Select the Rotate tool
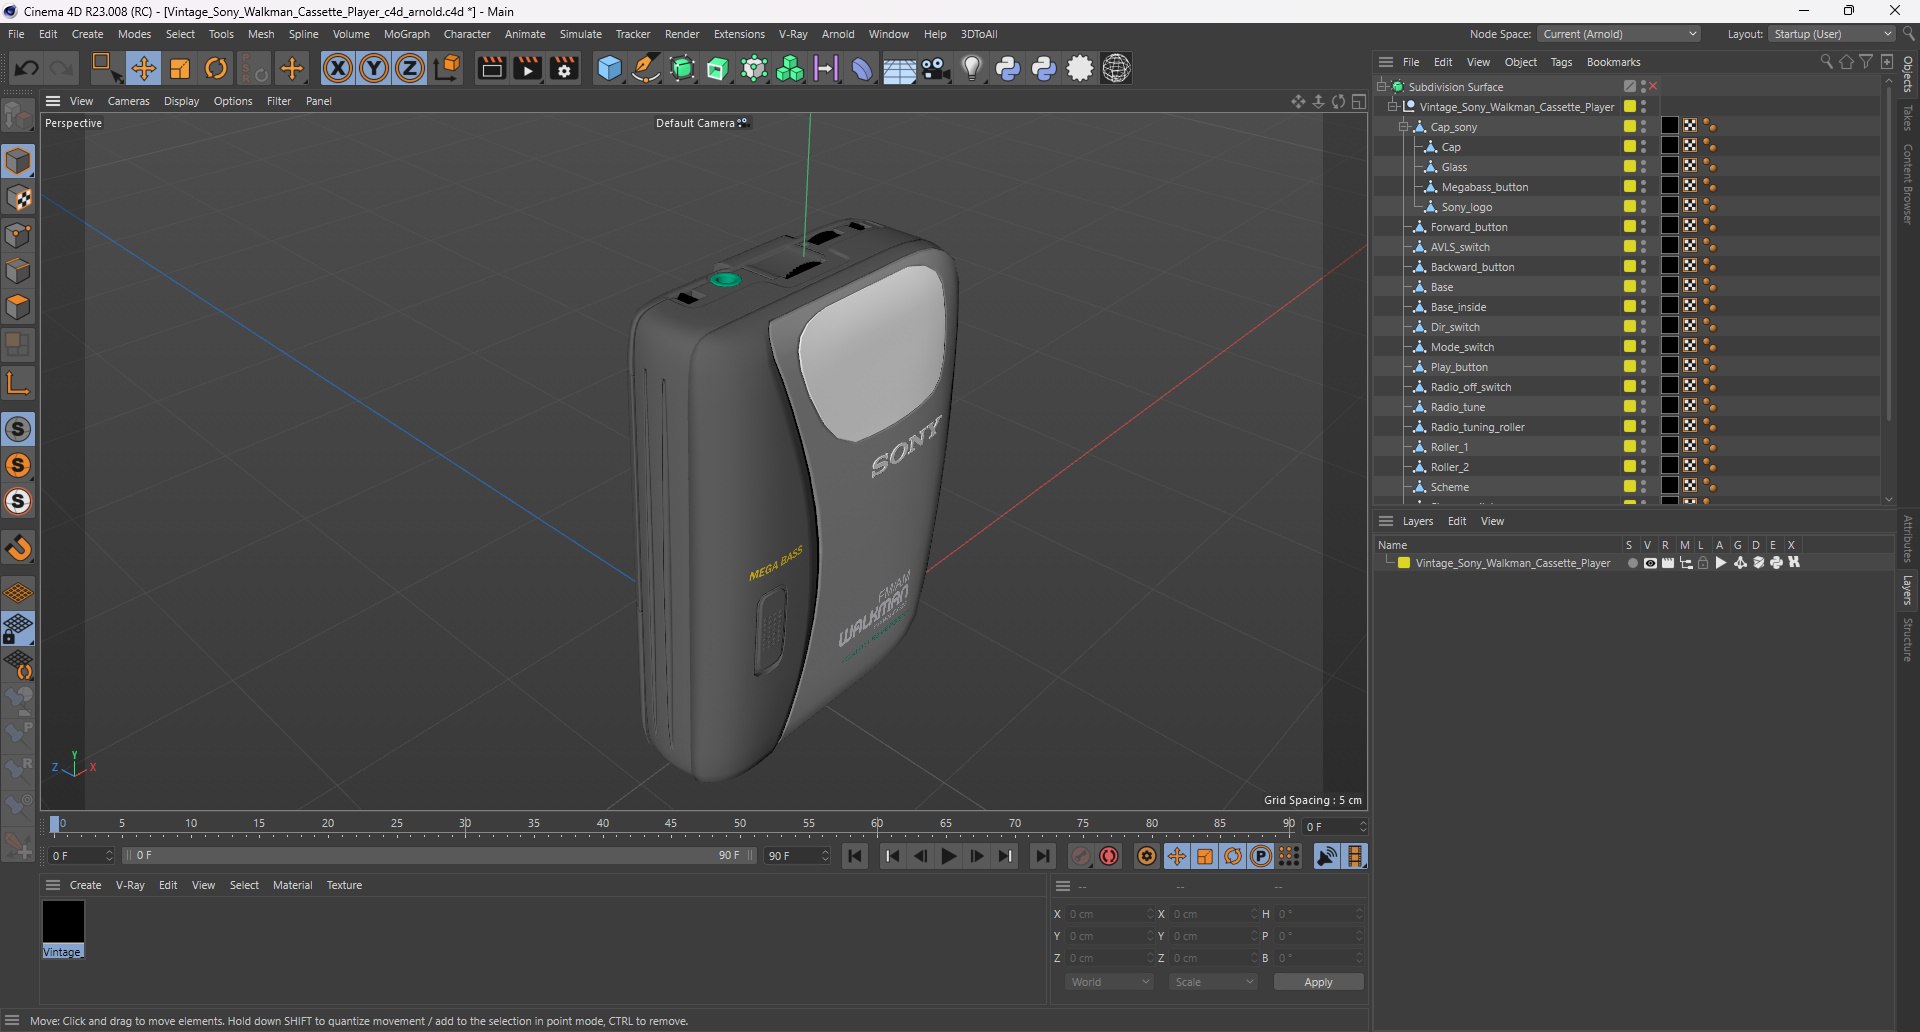This screenshot has height=1032, width=1920. point(216,68)
